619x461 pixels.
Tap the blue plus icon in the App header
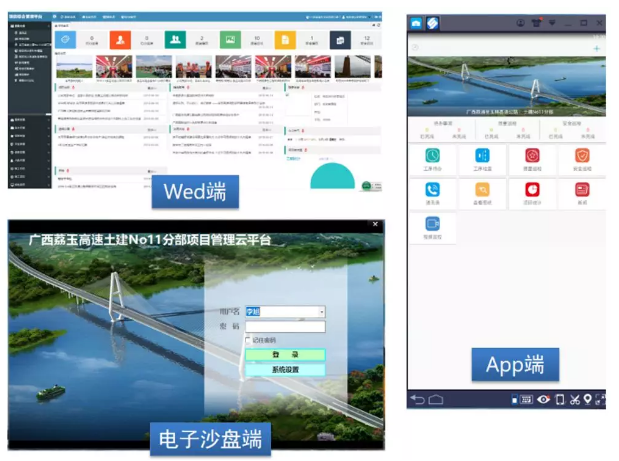coord(596,48)
